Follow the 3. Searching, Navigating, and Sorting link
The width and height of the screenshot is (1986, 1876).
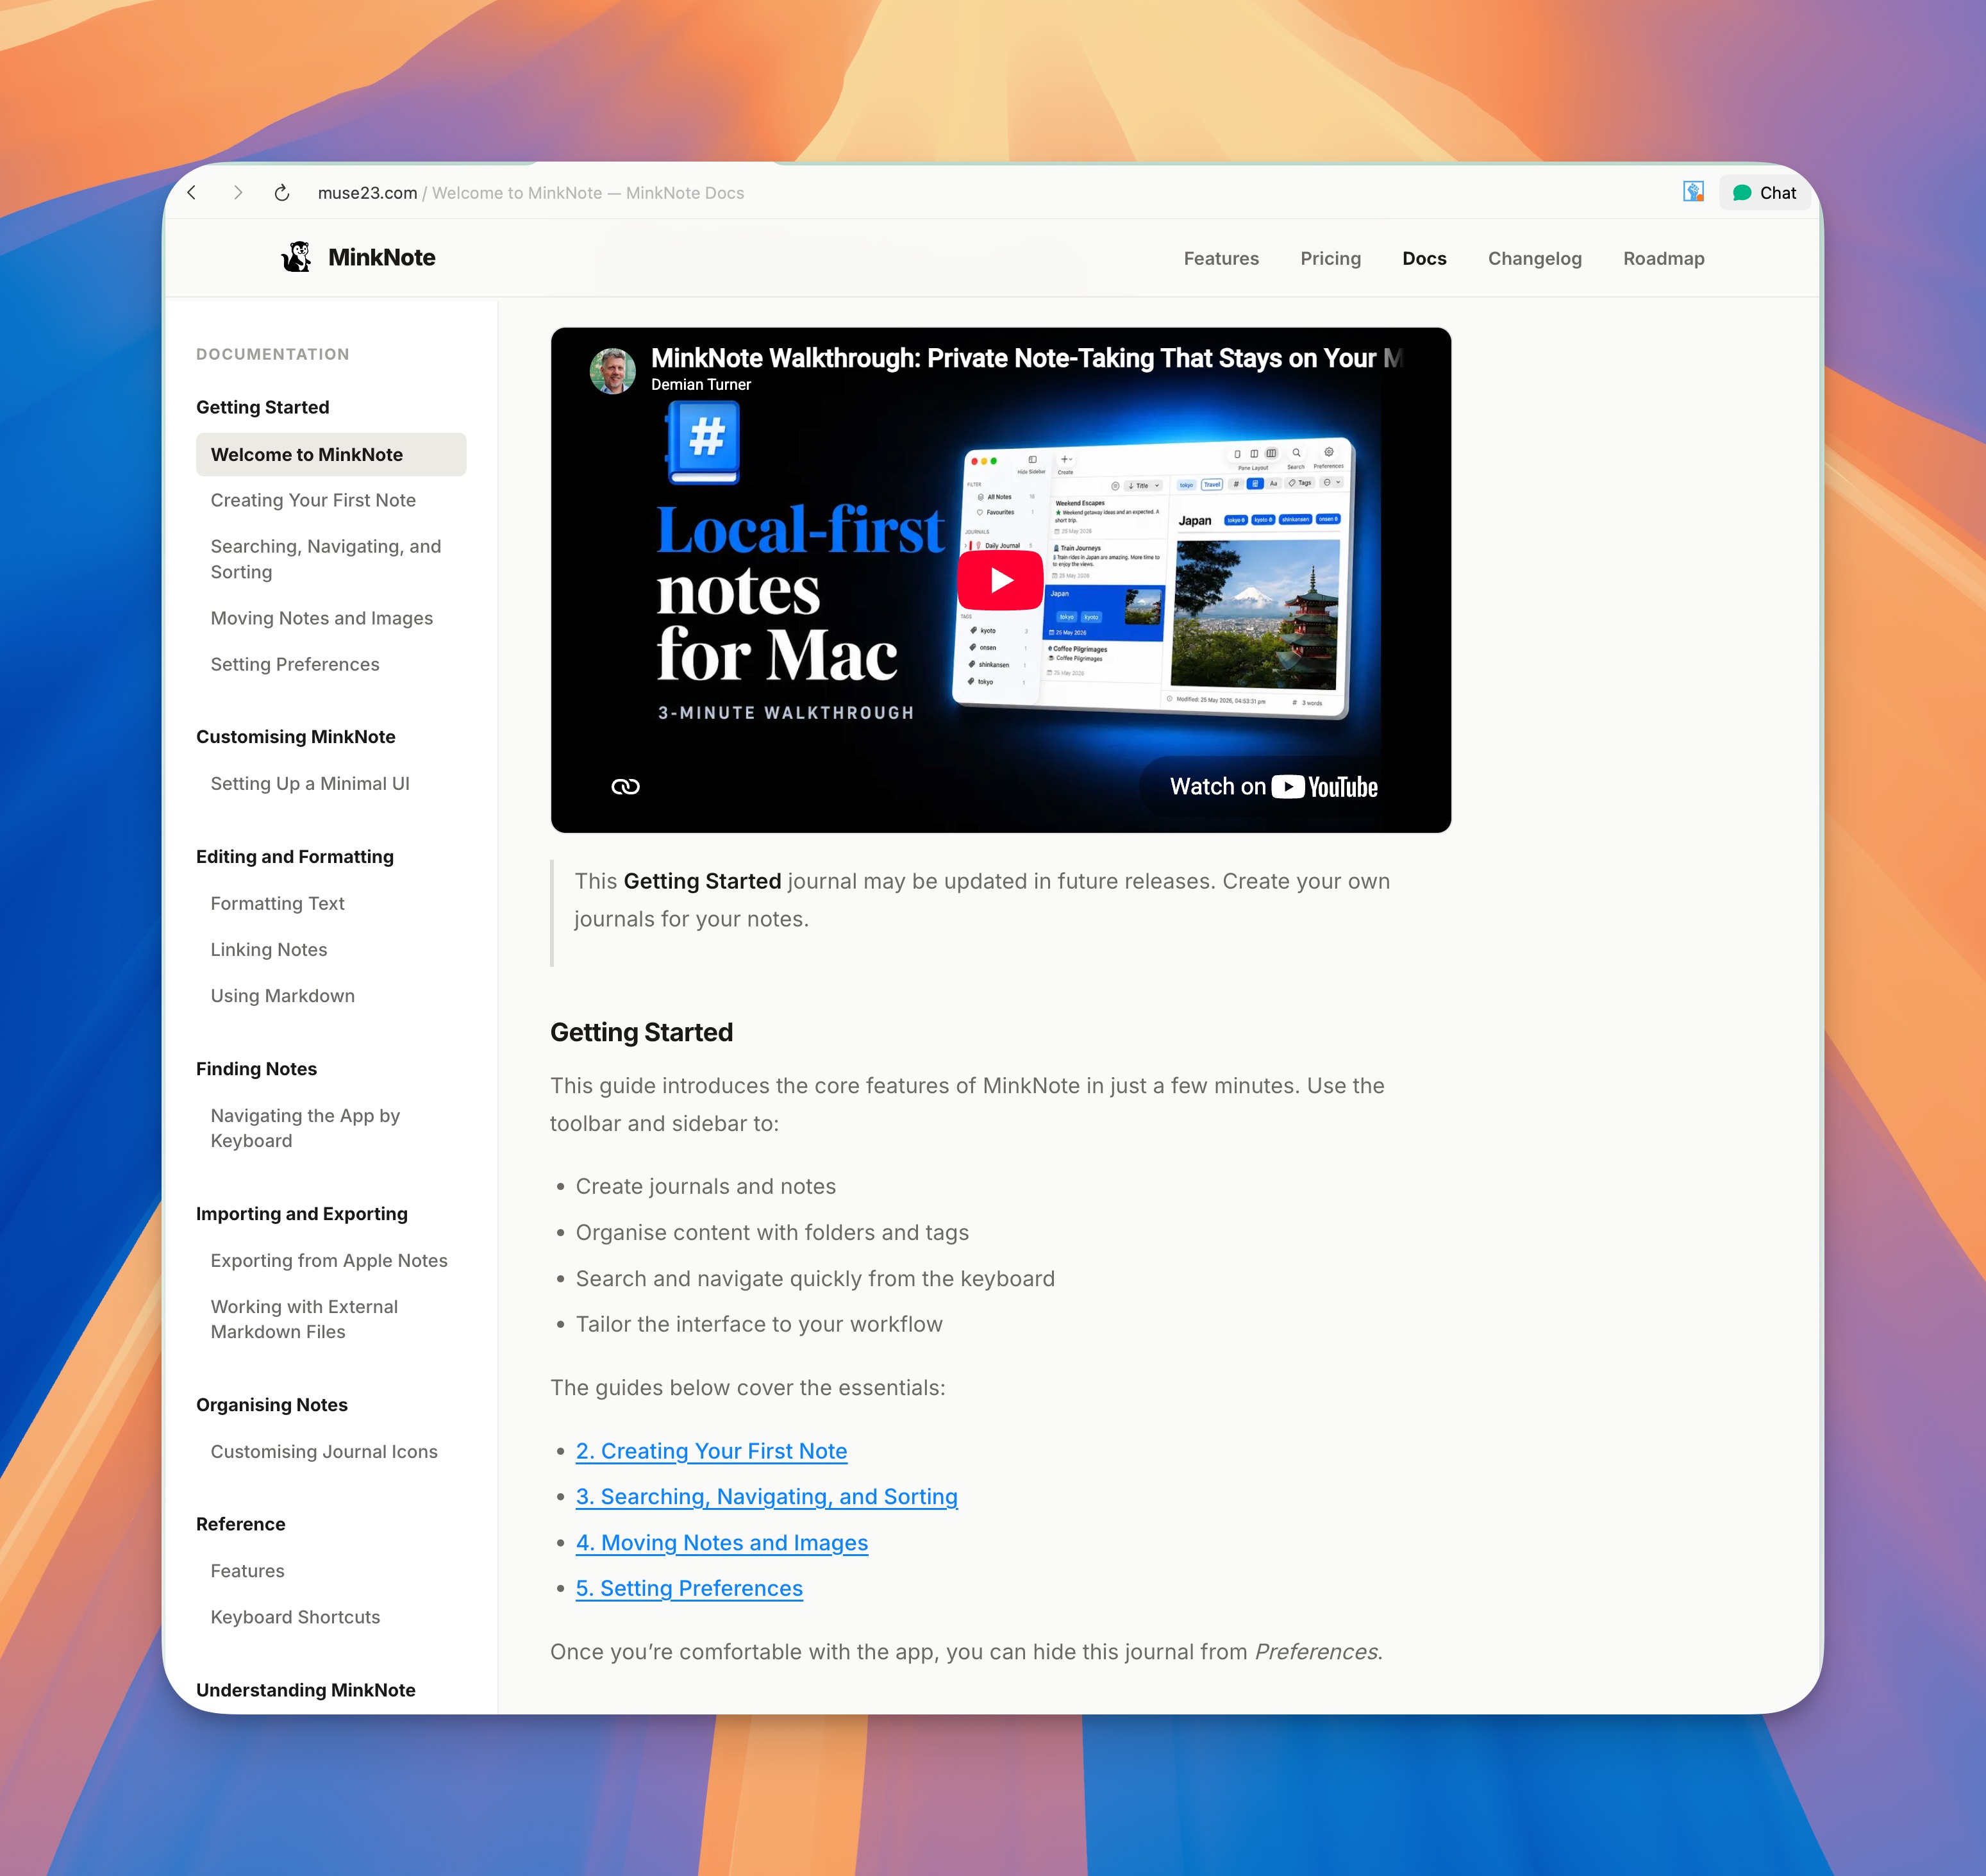(766, 1497)
